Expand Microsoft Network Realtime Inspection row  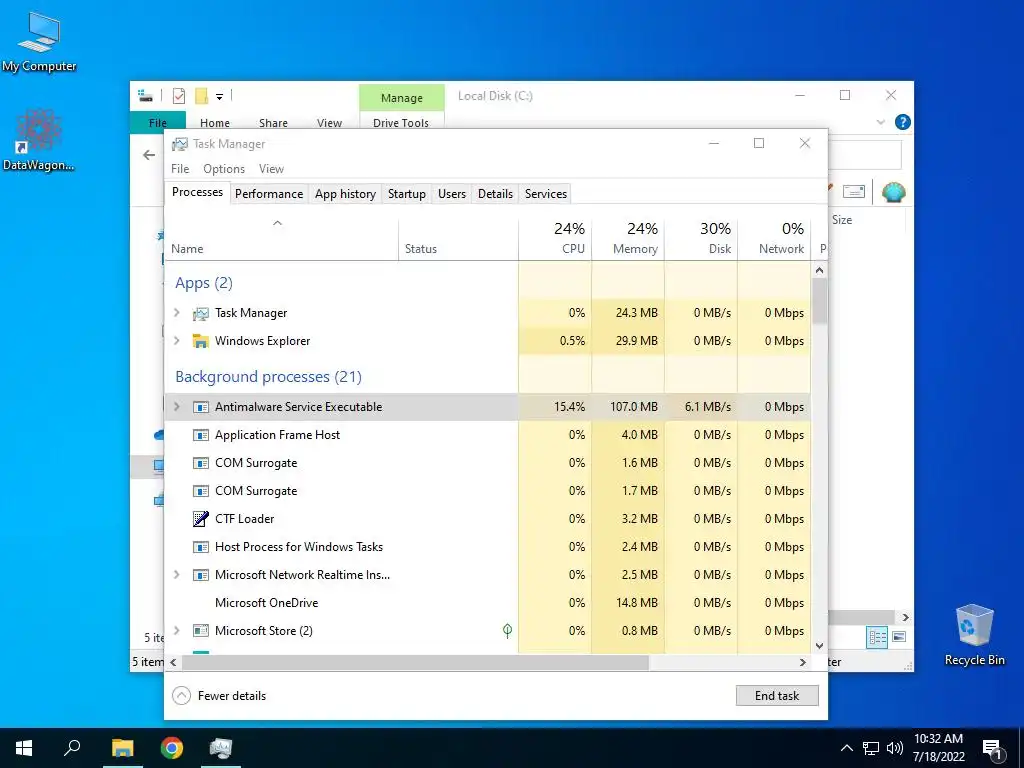(x=176, y=575)
